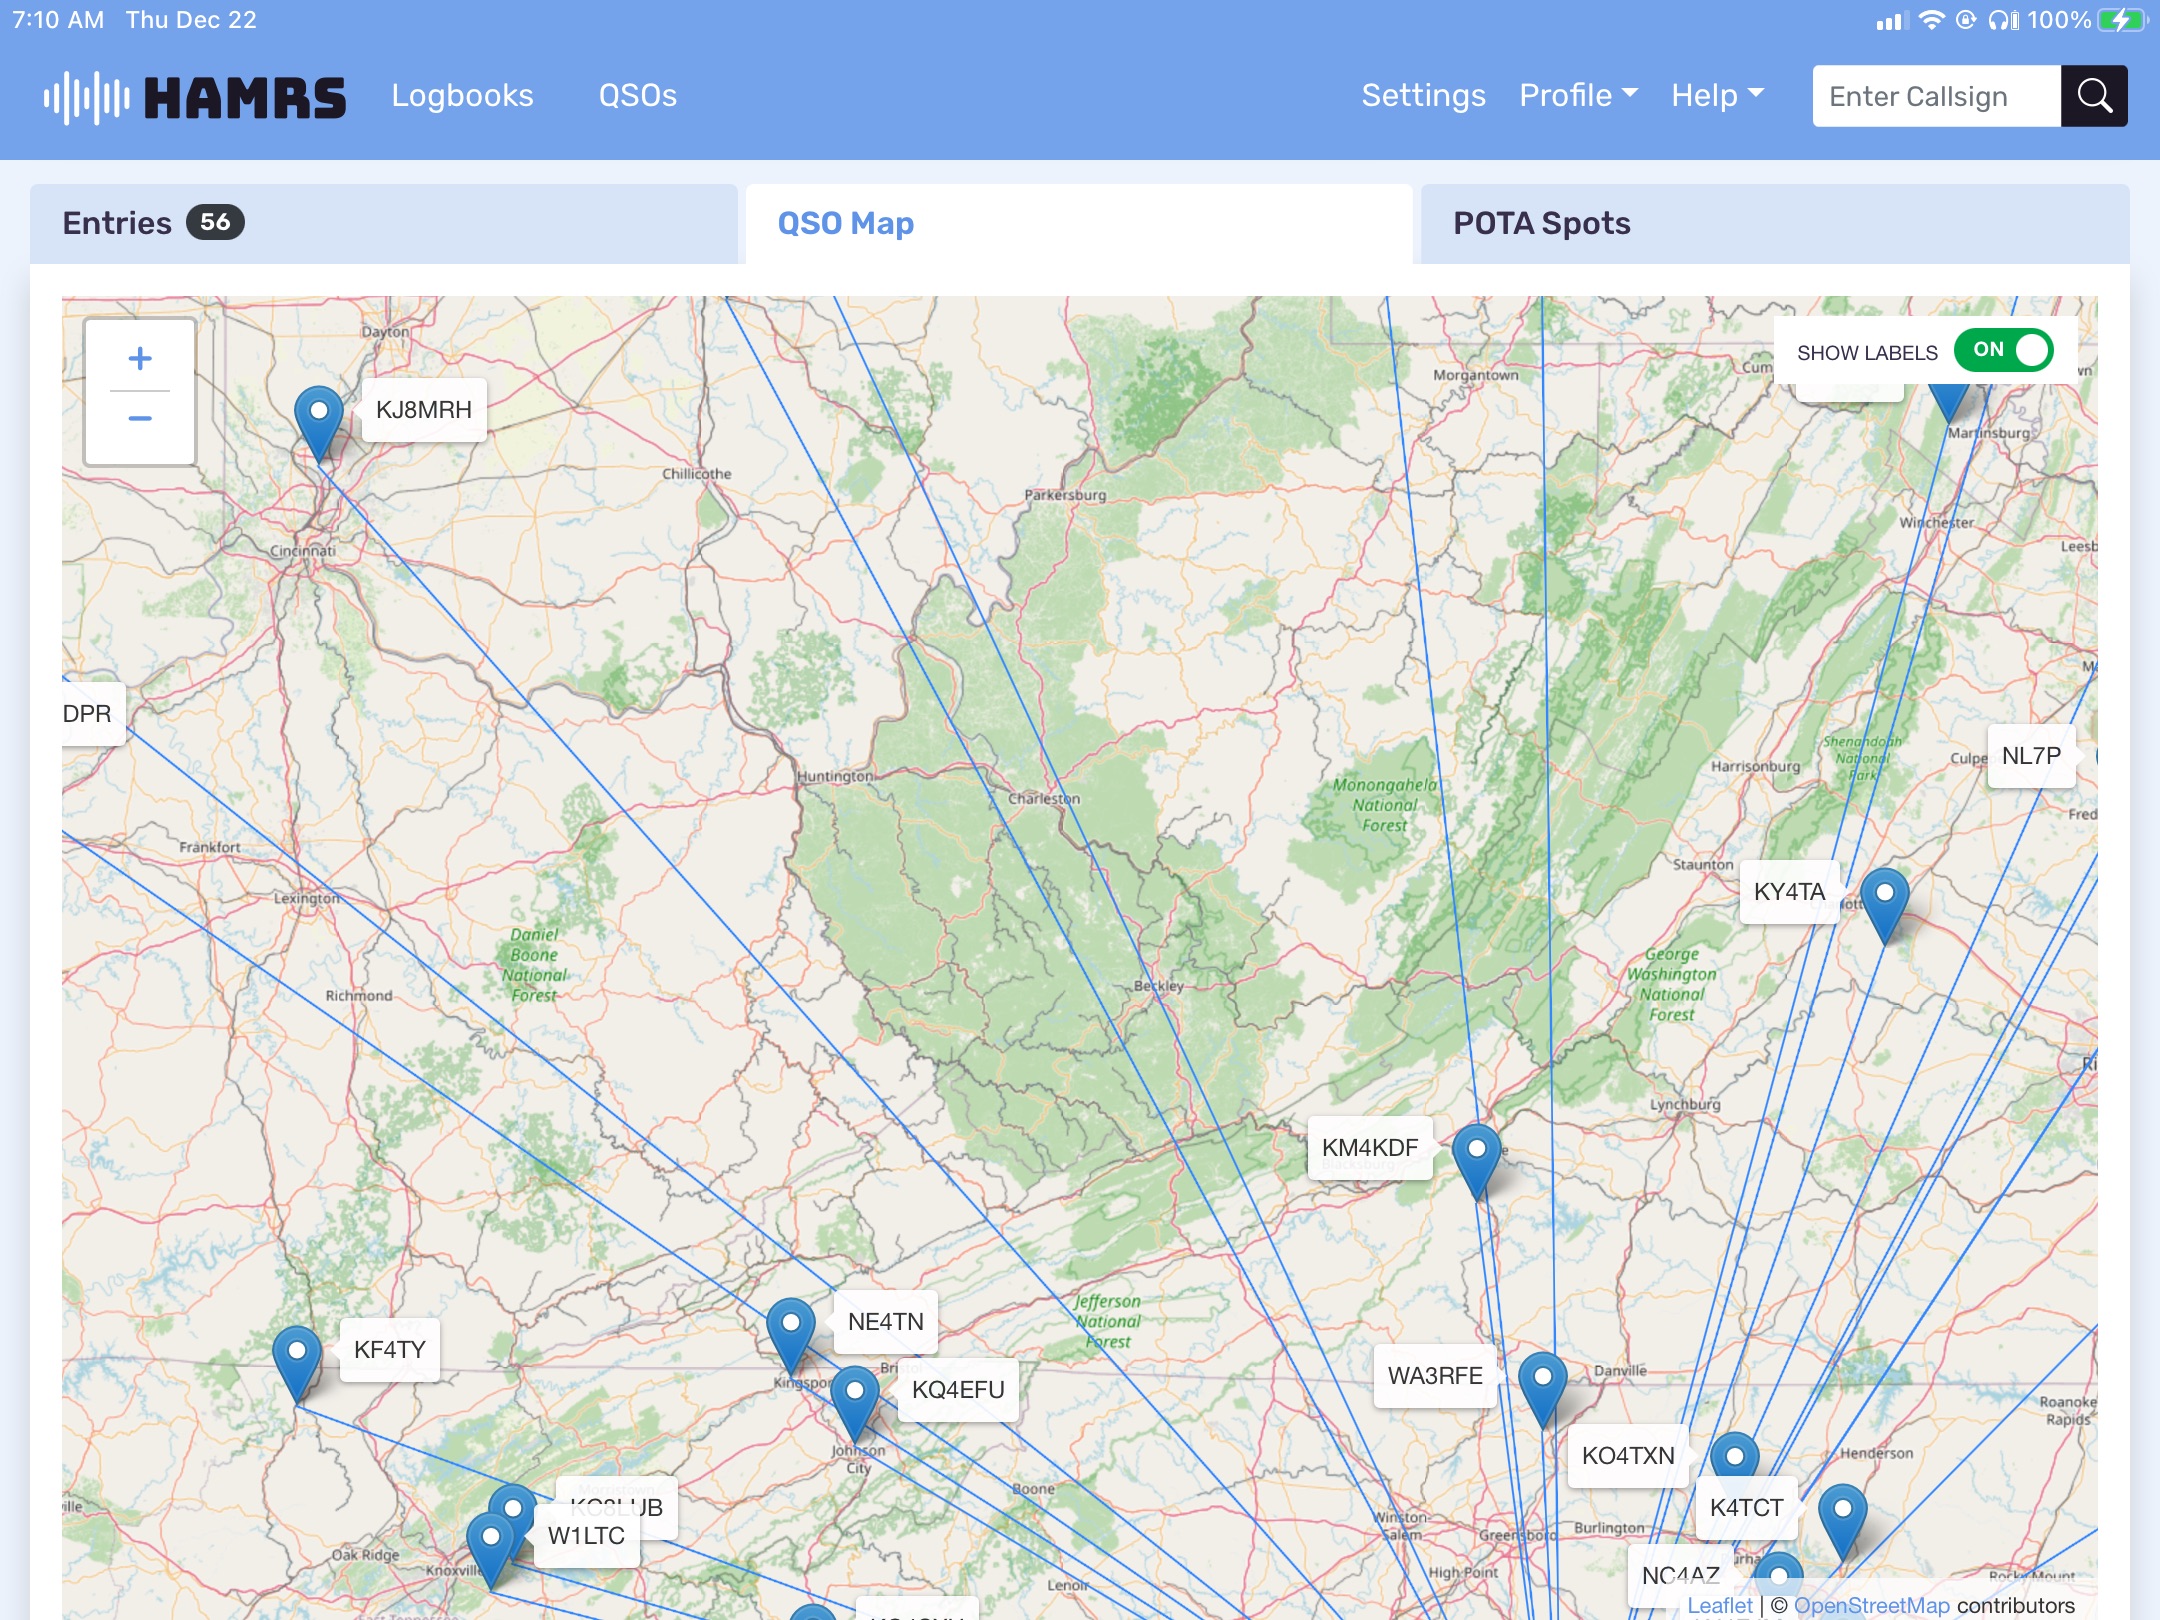The height and width of the screenshot is (1620, 2160).
Task: Click the KJ8MRH callsign label
Action: [x=424, y=410]
